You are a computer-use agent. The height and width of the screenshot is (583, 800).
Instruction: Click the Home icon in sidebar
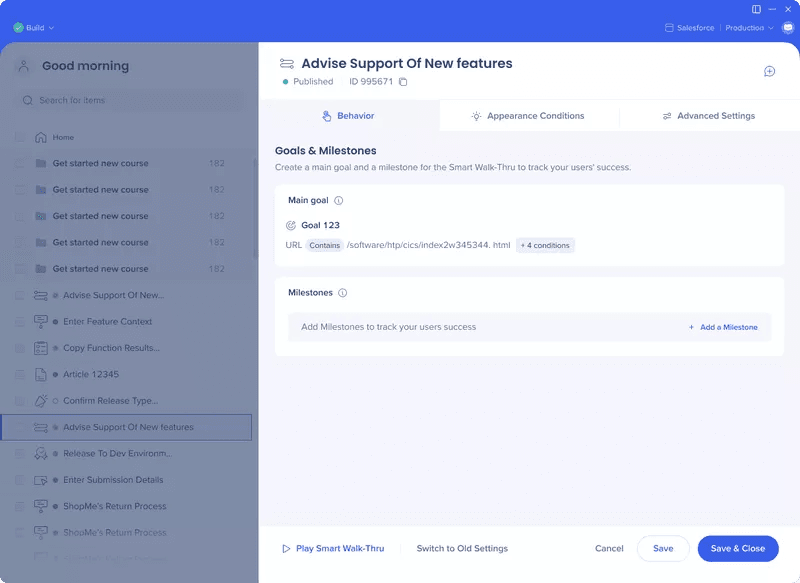41,137
